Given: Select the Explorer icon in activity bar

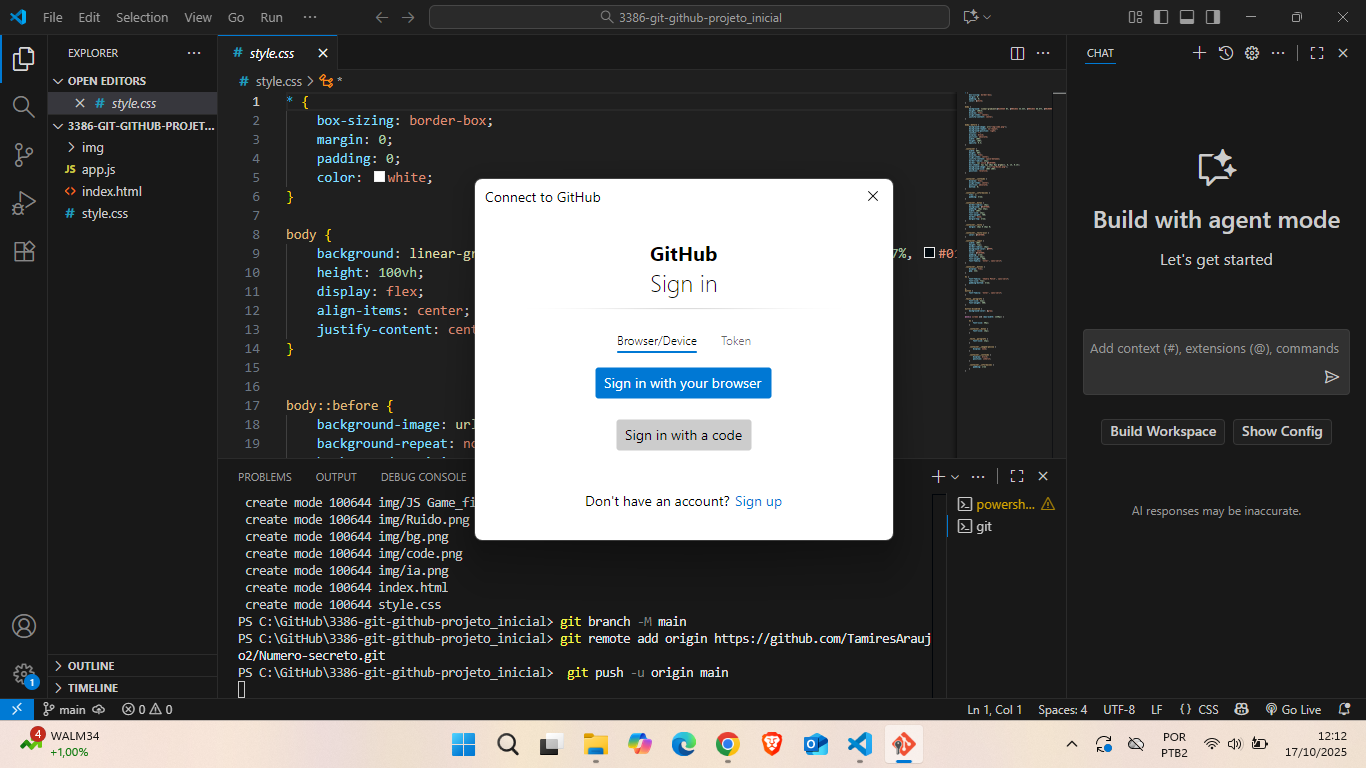Looking at the screenshot, I should 24,59.
